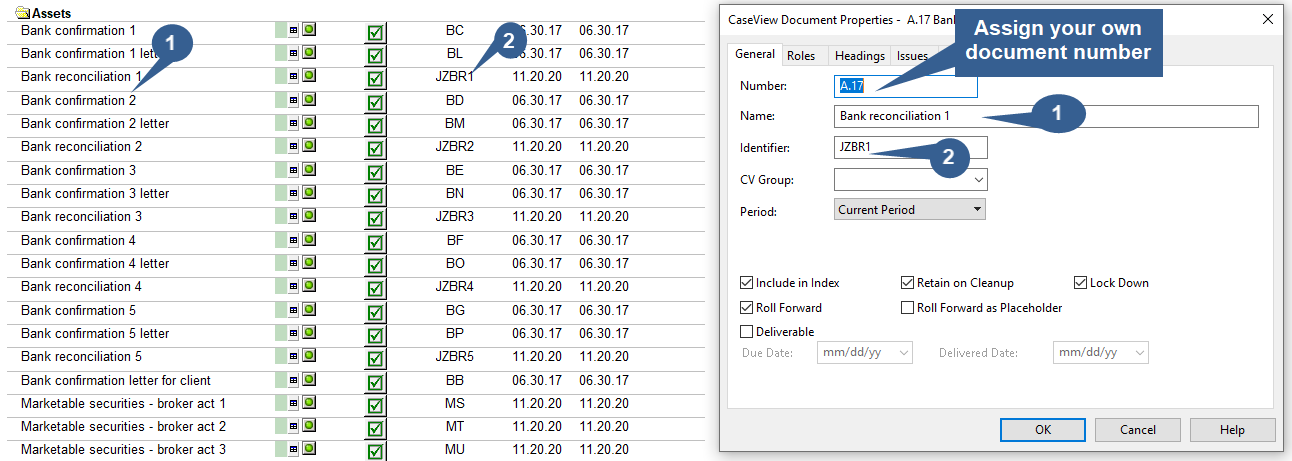Toggle sign-off checkmark for Bank reconciliation 1
1292x461 pixels.
[x=375, y=78]
